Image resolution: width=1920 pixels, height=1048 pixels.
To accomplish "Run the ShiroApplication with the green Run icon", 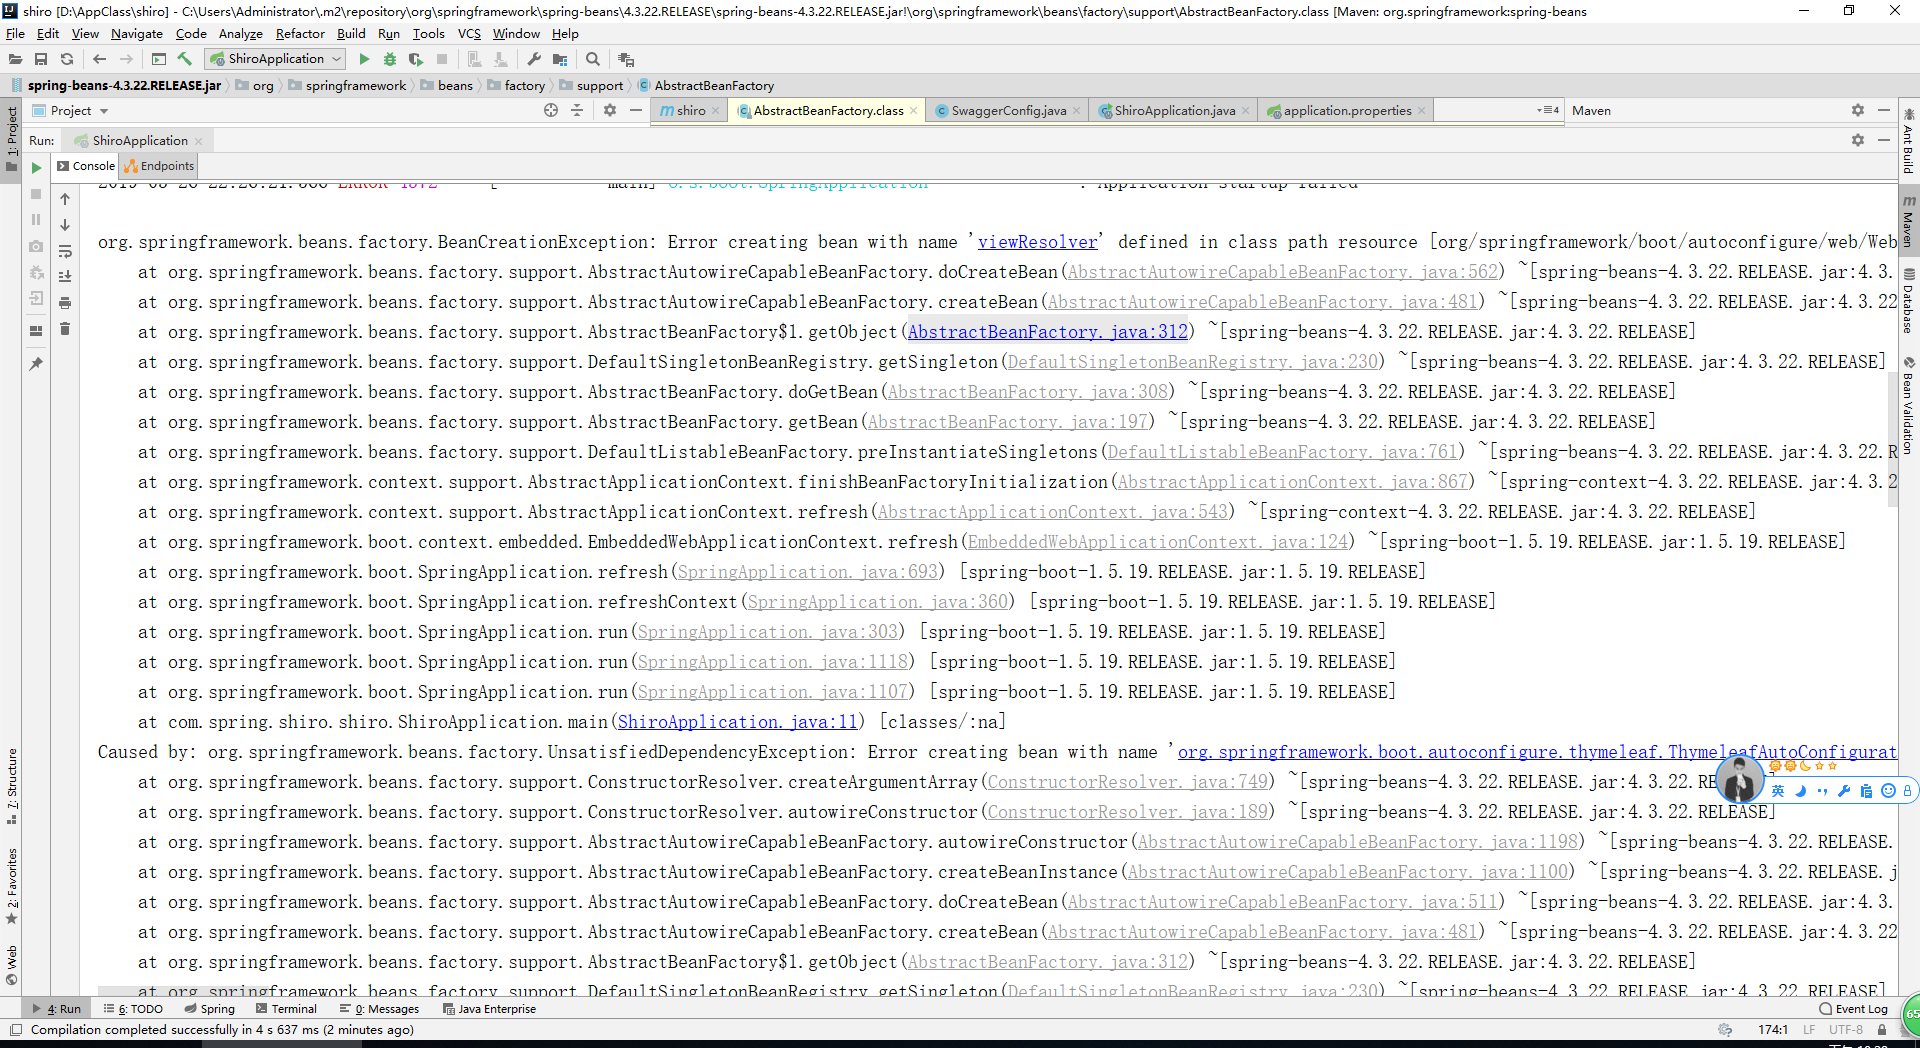I will (x=365, y=59).
